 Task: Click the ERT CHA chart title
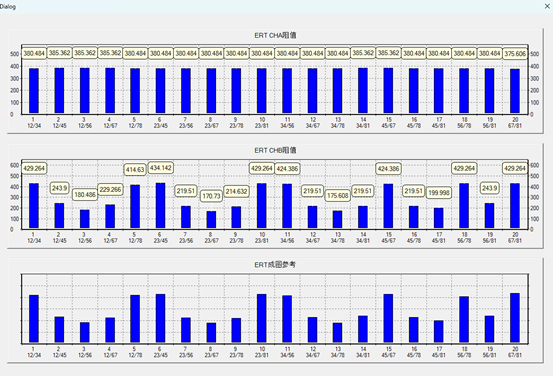click(x=275, y=35)
